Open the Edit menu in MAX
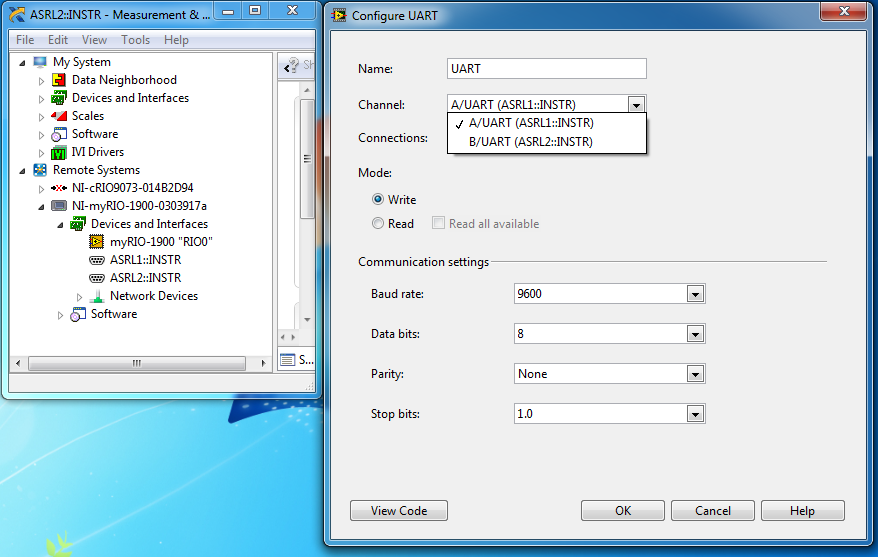The width and height of the screenshot is (878, 557). pyautogui.click(x=58, y=40)
